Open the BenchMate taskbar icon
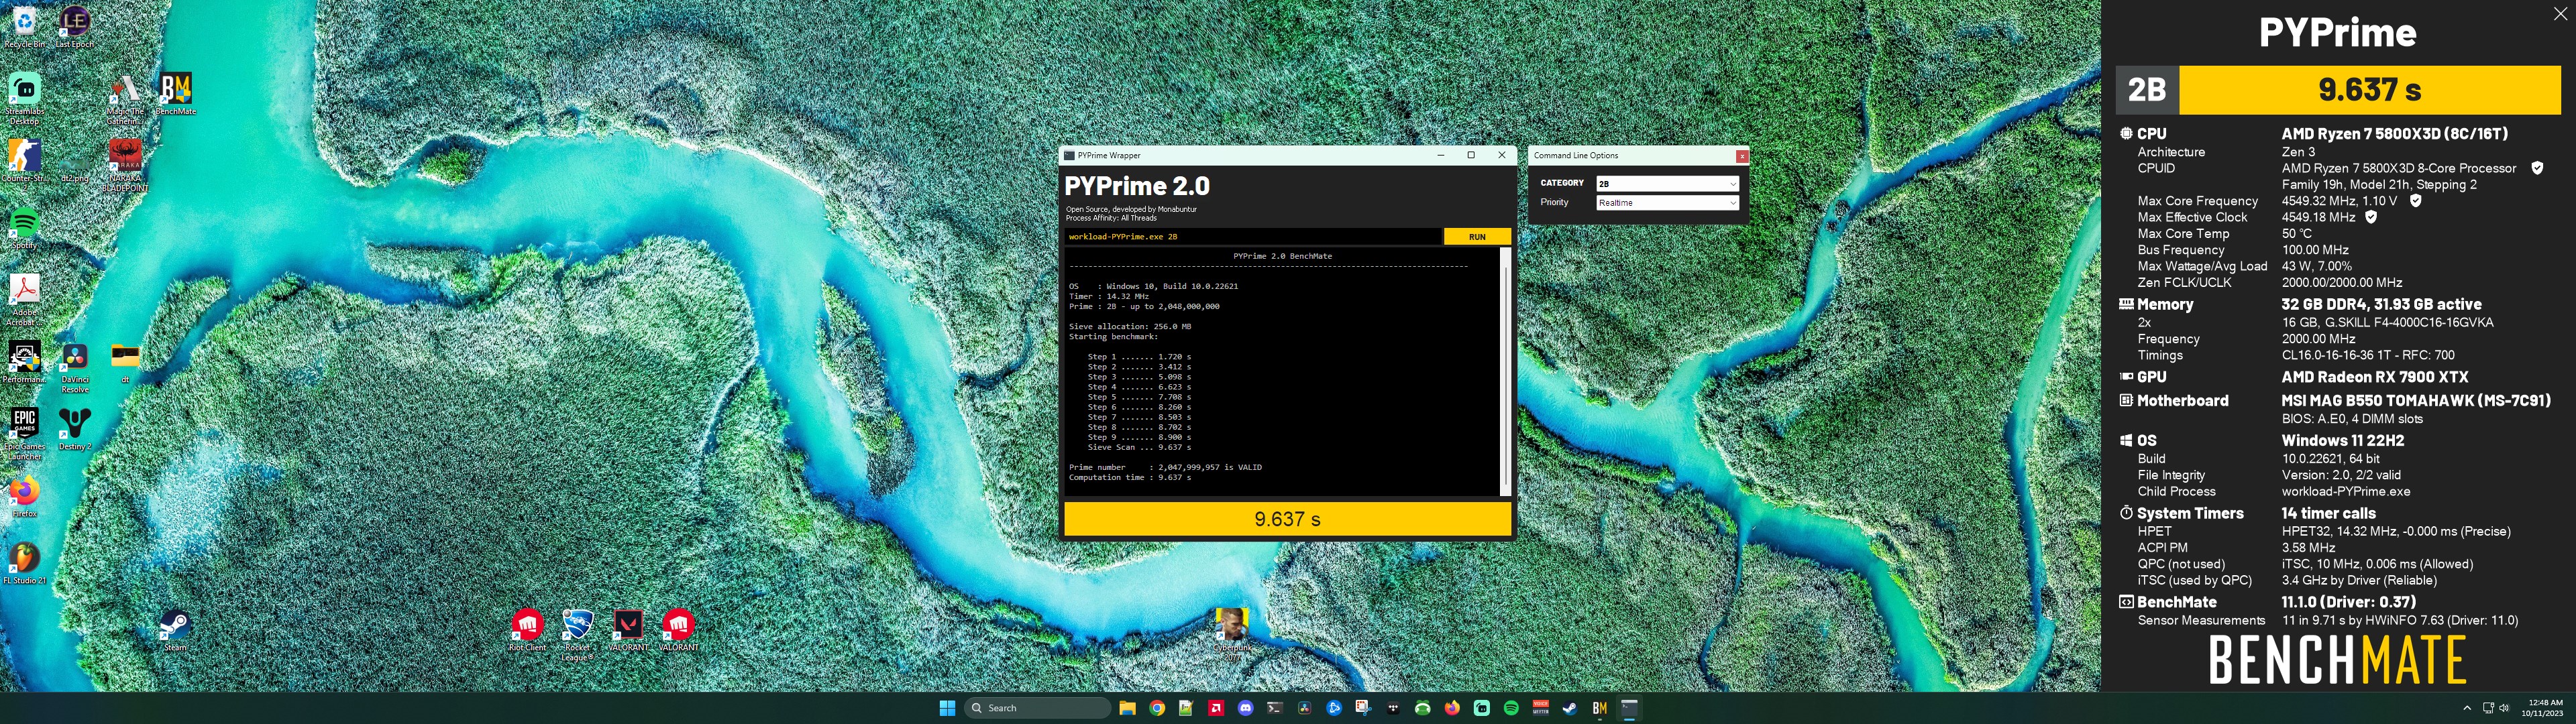This screenshot has width=2576, height=724. pos(1600,708)
